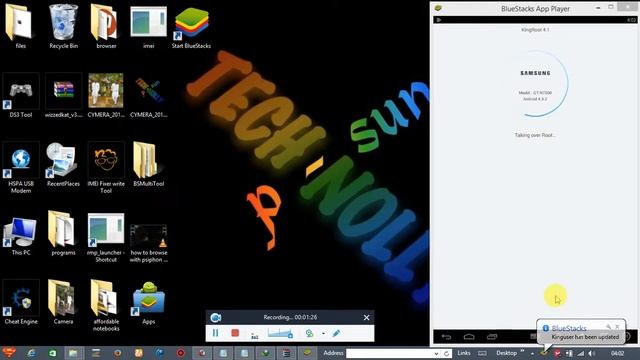
Task: Expand the Desktop toolbar chevron
Action: [x=522, y=351]
